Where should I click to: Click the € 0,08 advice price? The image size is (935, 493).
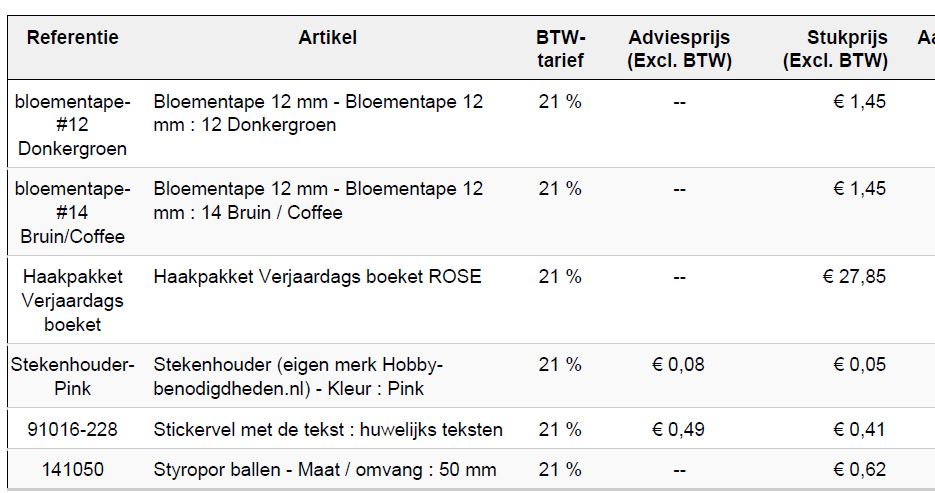point(679,364)
